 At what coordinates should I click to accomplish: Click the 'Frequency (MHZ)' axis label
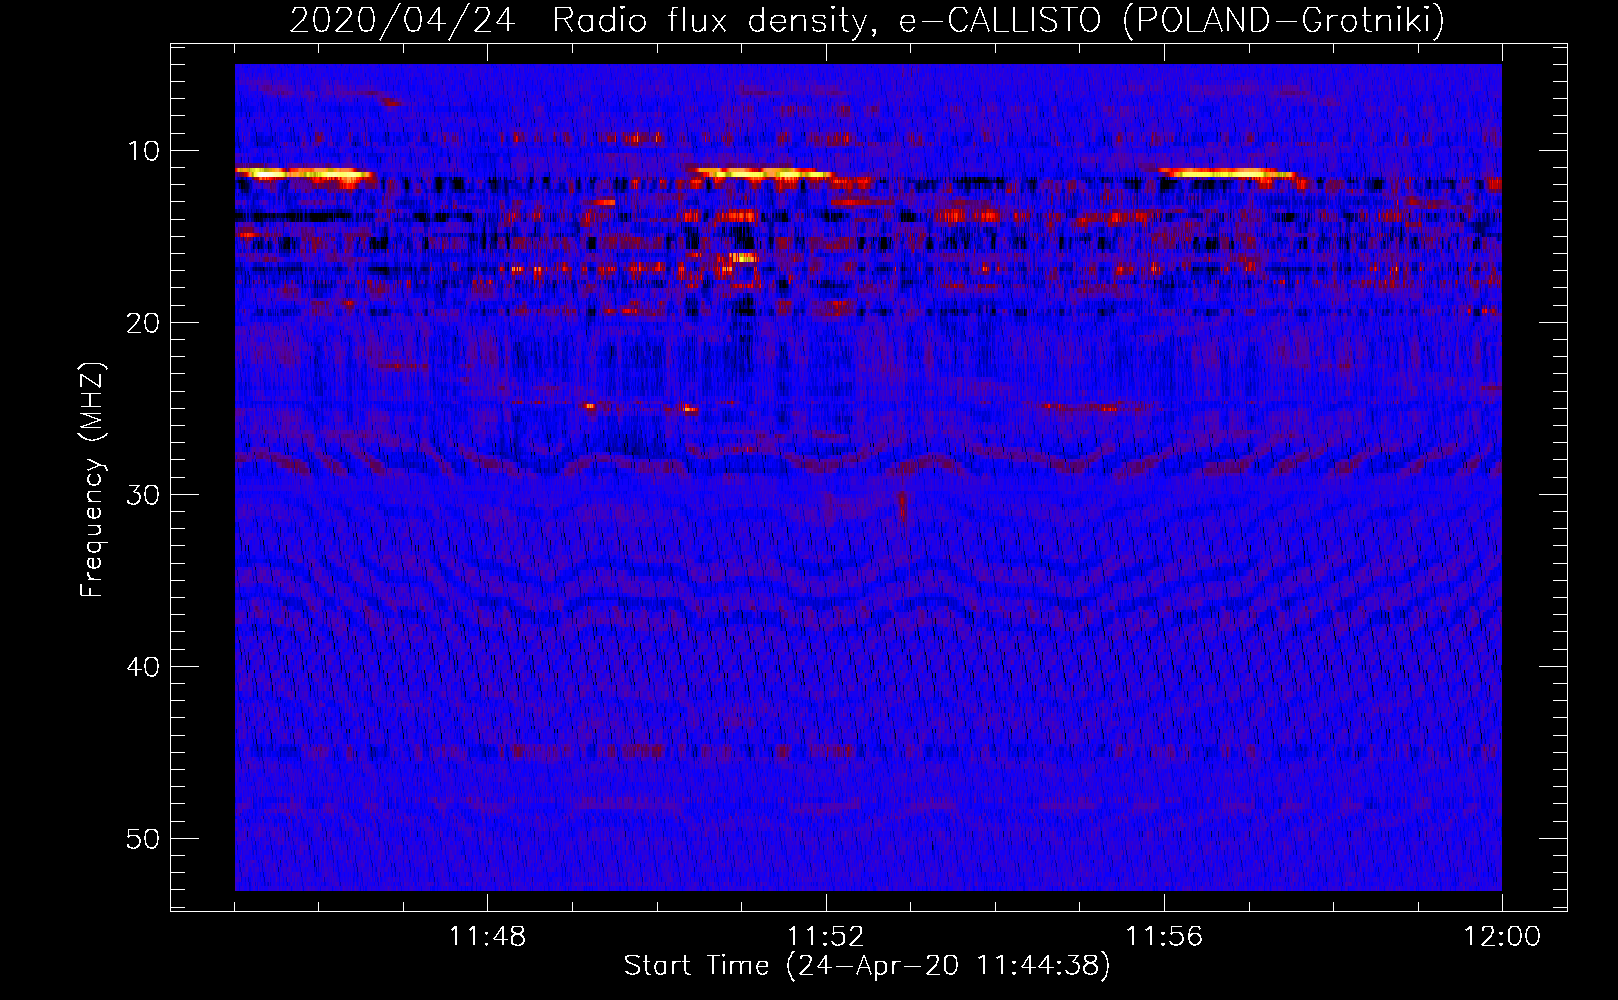point(92,480)
